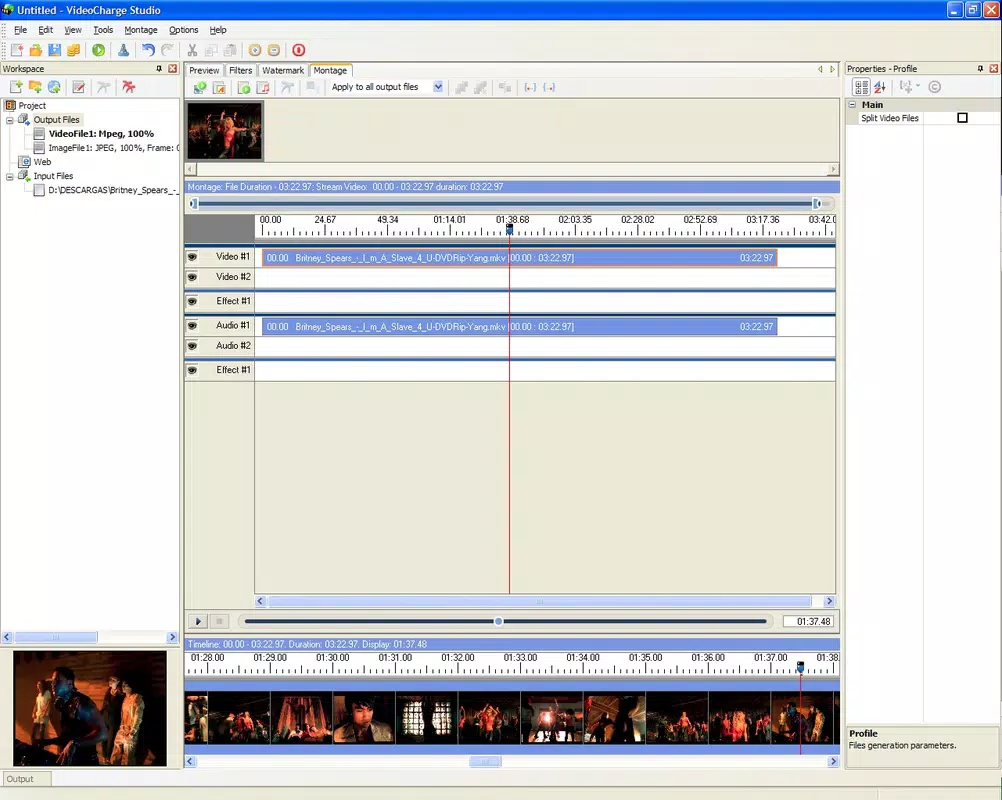Collapse the Input Files tree node

point(10,176)
